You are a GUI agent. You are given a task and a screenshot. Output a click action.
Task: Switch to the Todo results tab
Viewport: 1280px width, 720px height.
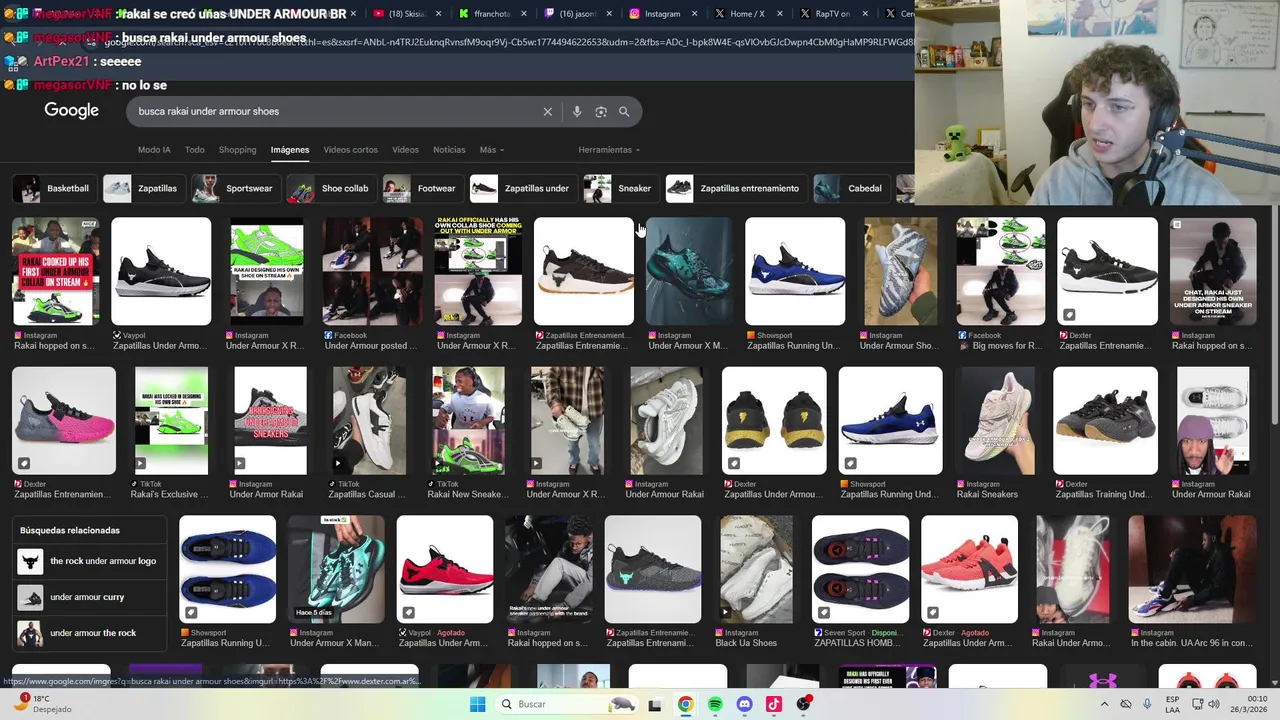[x=195, y=150]
